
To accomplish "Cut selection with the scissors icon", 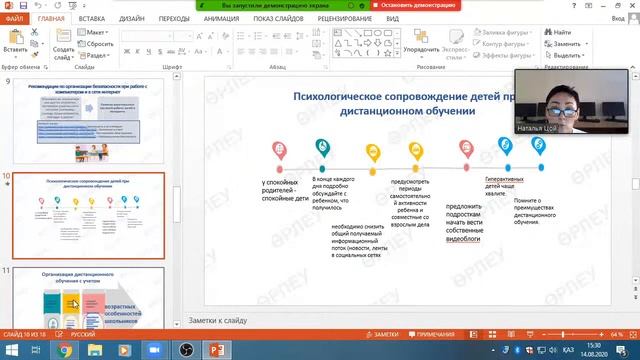I will pos(34,32).
